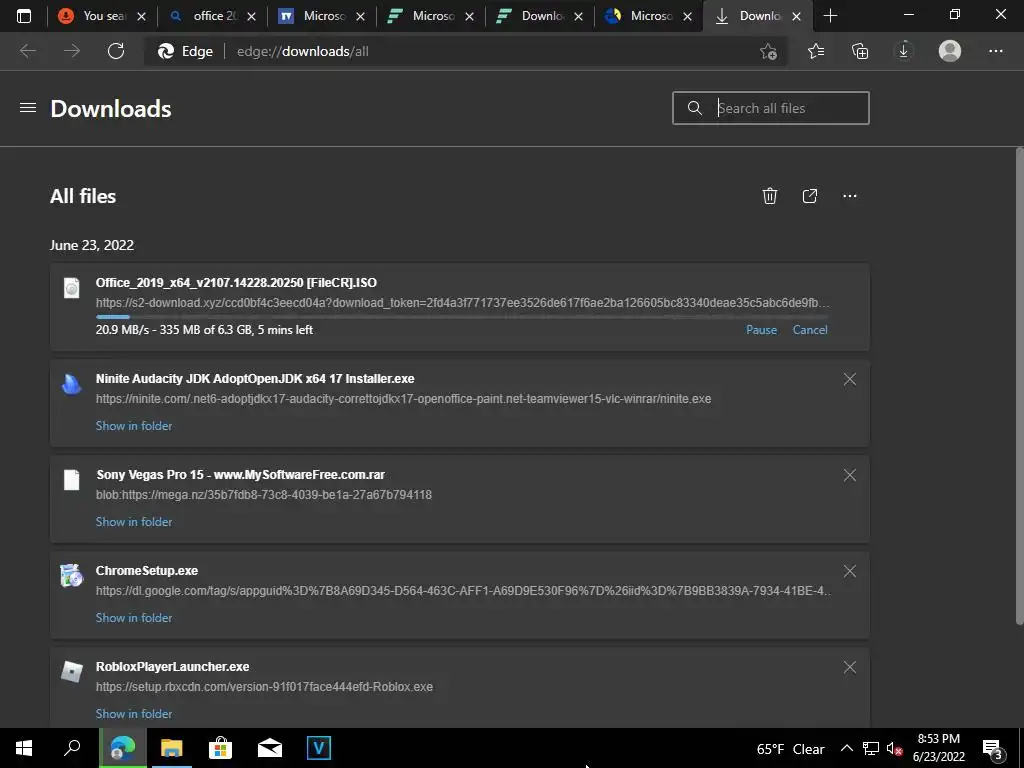Show hidden system tray icons

coord(846,748)
